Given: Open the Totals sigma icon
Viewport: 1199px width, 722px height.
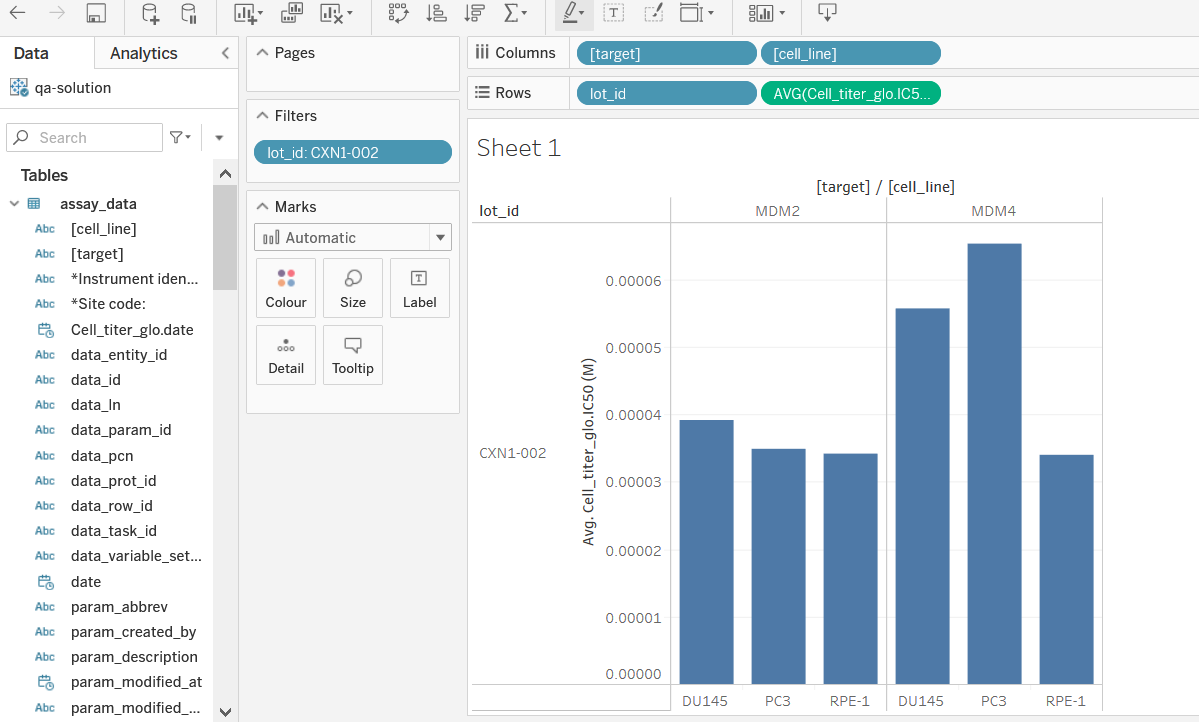Looking at the screenshot, I should coord(513,15).
